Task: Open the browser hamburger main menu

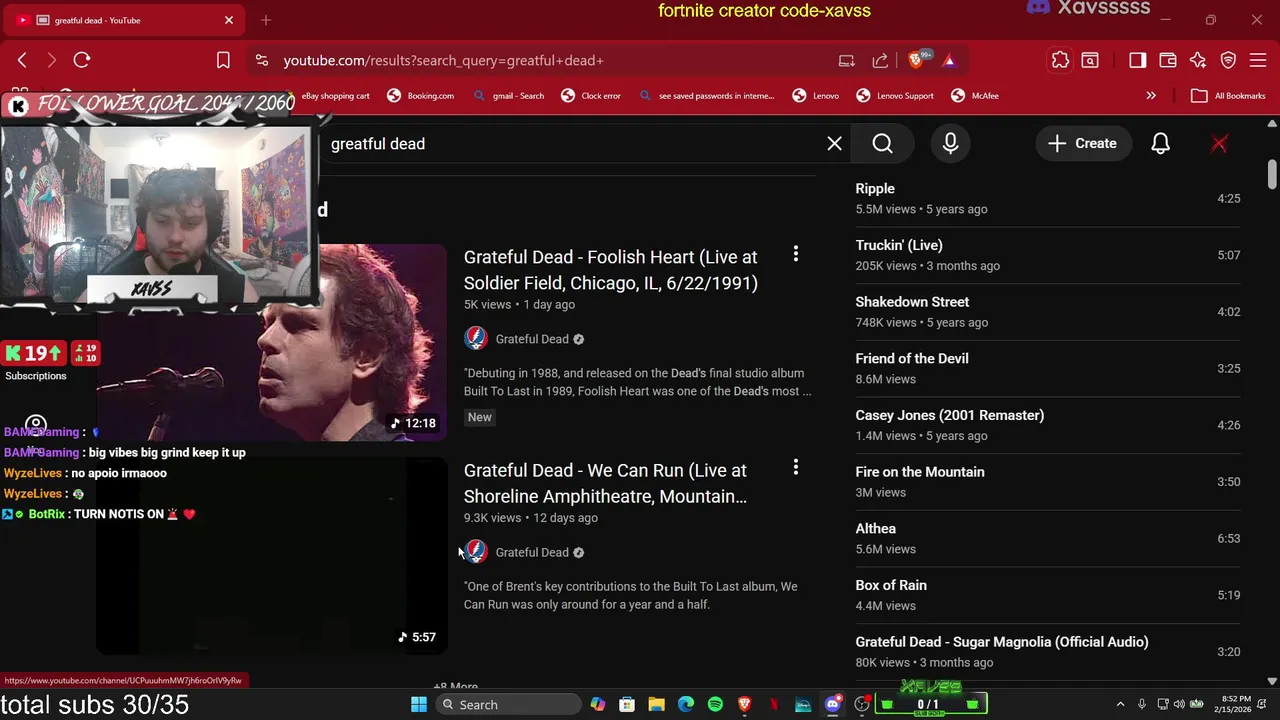Action: coord(1258,60)
